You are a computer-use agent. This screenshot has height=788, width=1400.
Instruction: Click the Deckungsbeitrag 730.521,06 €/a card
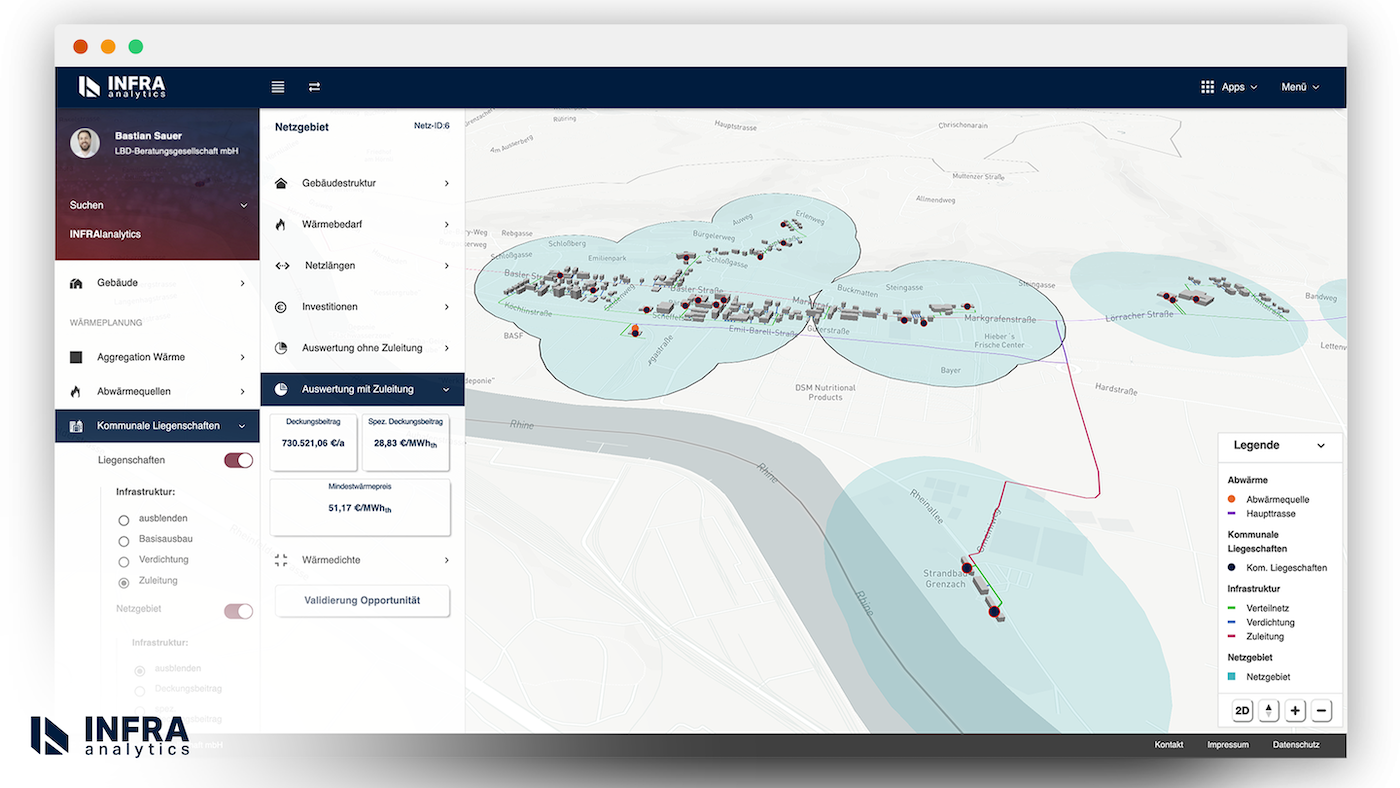(x=314, y=442)
